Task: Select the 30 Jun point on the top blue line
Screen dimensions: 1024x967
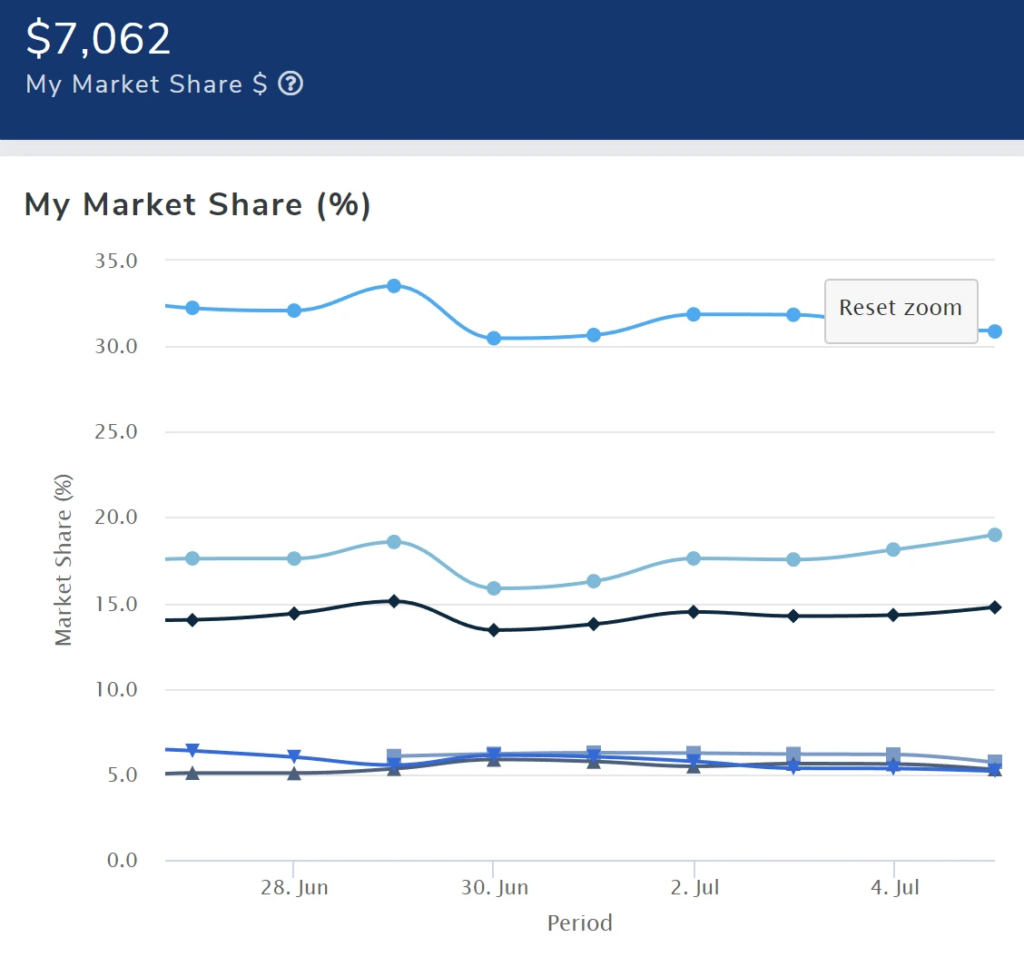Action: click(x=495, y=338)
